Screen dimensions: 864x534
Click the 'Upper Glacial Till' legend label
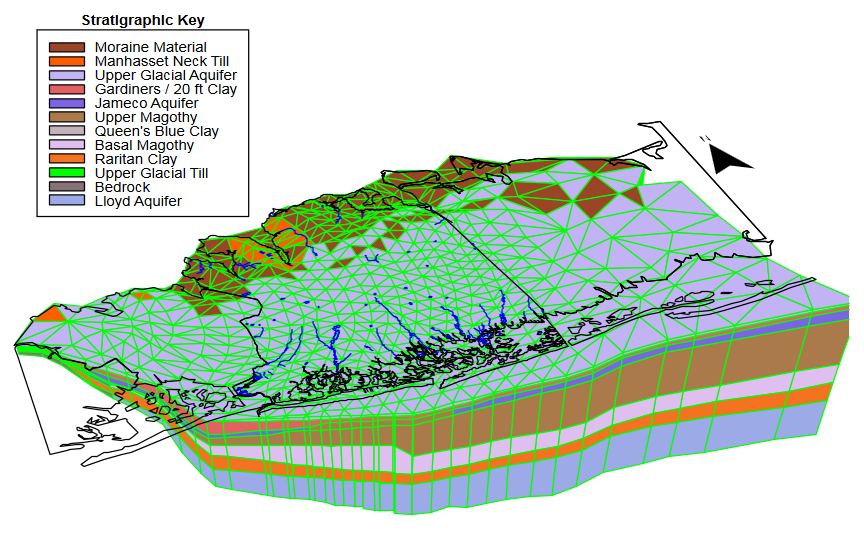click(x=151, y=173)
